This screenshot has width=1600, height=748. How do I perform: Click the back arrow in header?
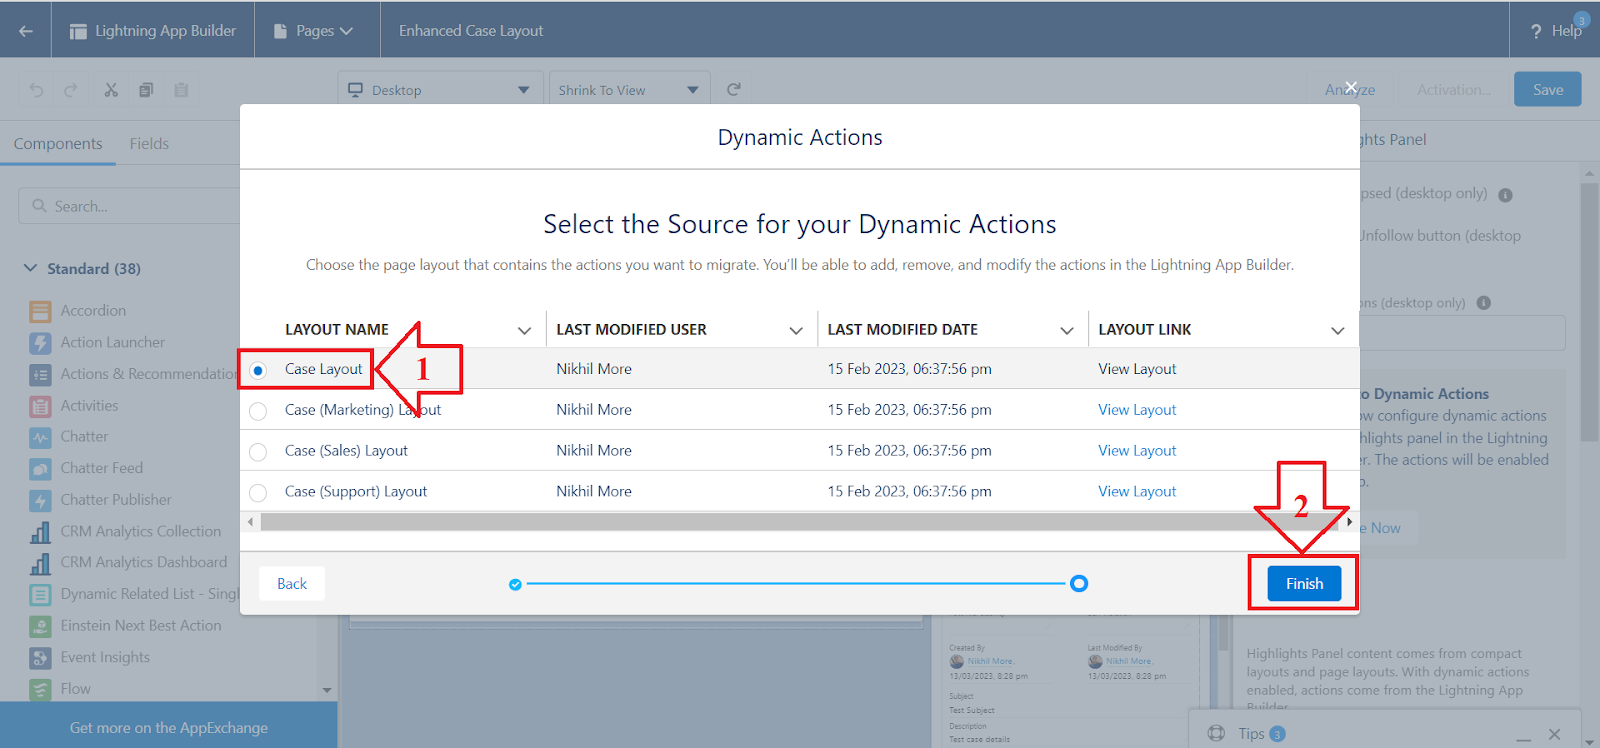click(x=26, y=31)
